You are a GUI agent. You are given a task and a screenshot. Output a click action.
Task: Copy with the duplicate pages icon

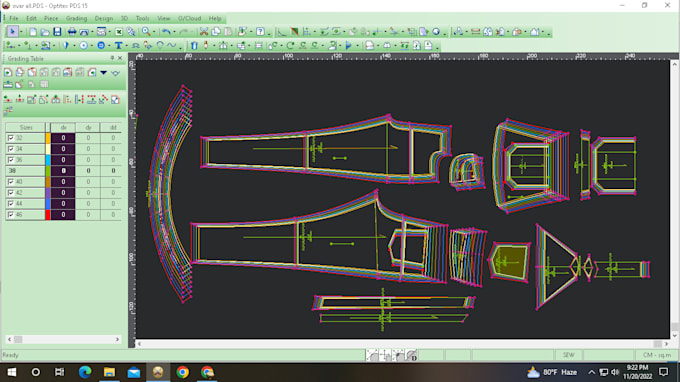[x=216, y=32]
